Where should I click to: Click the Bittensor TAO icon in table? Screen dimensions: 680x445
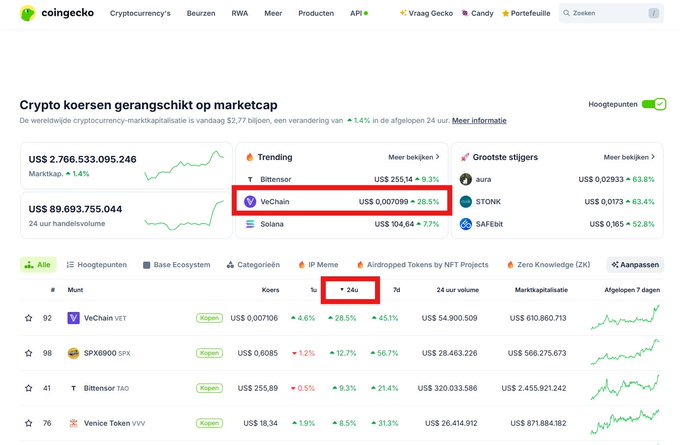tap(73, 388)
